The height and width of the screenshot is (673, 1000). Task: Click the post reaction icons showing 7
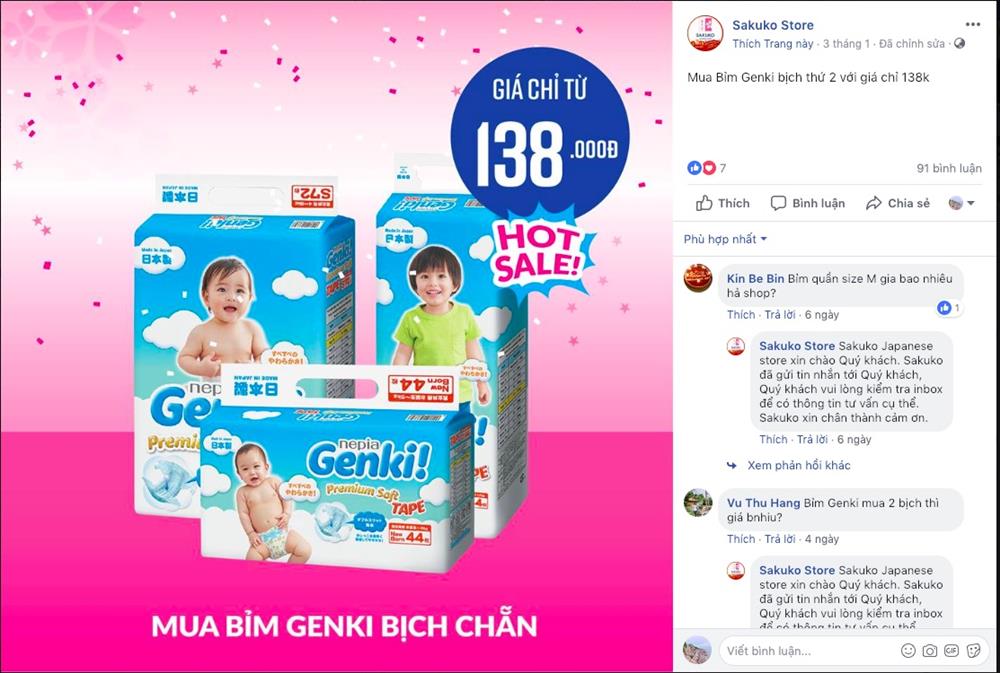[707, 168]
